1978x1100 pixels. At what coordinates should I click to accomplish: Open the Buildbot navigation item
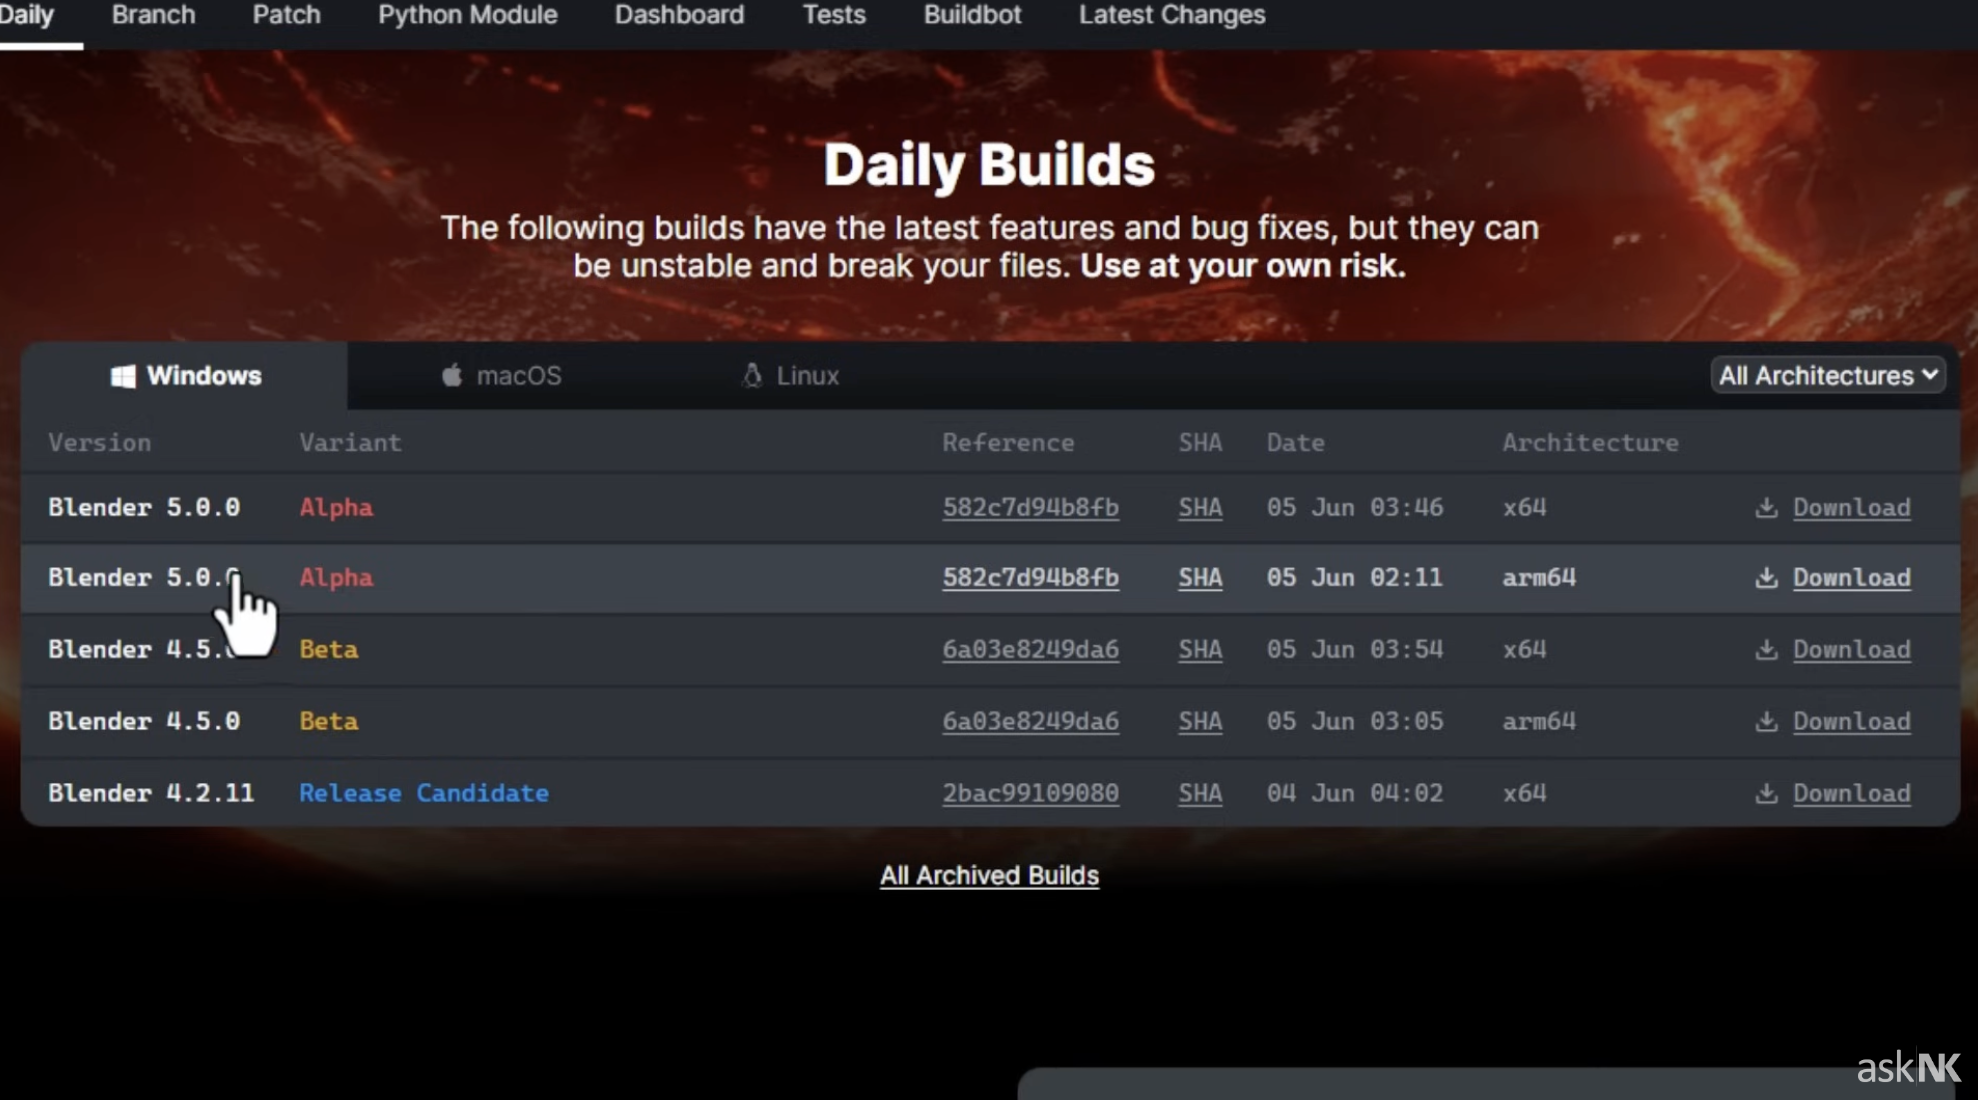(x=972, y=15)
